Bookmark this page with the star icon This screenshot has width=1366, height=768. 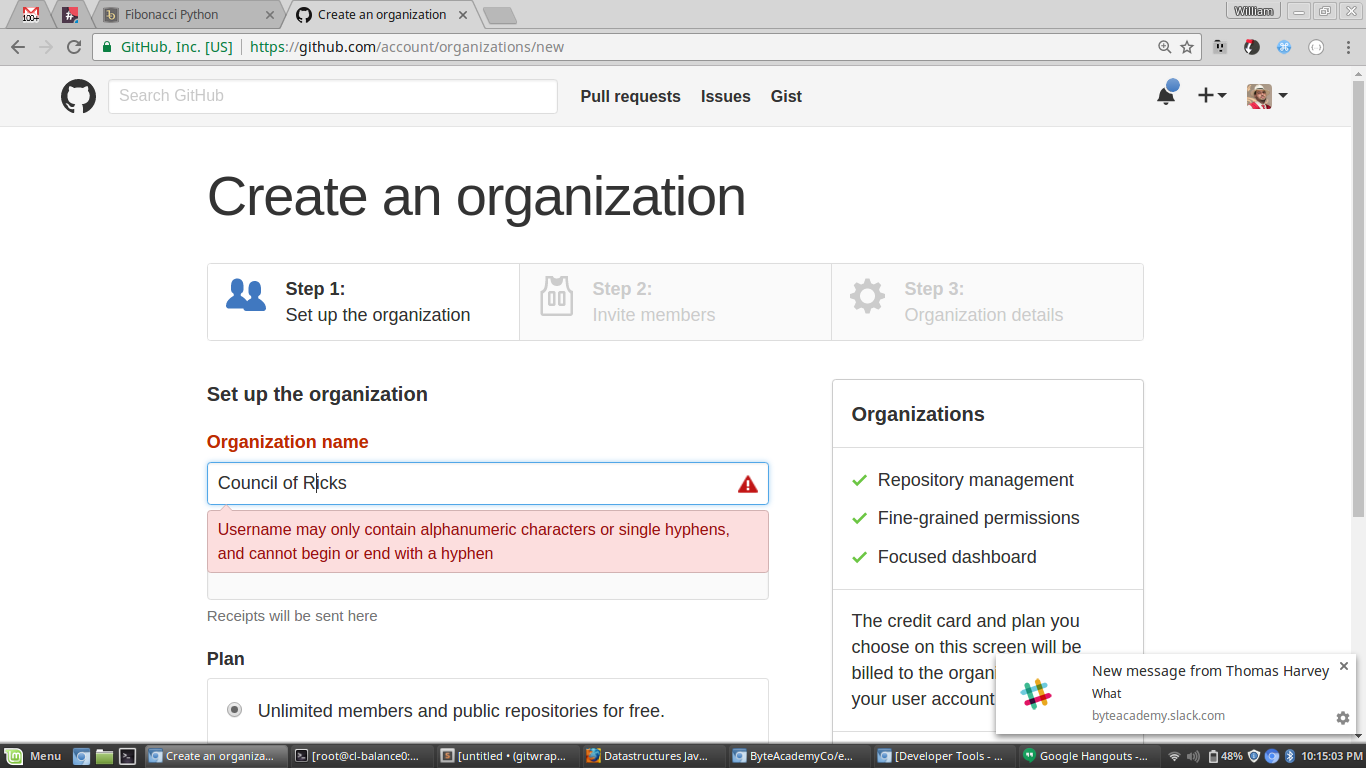coord(1187,47)
